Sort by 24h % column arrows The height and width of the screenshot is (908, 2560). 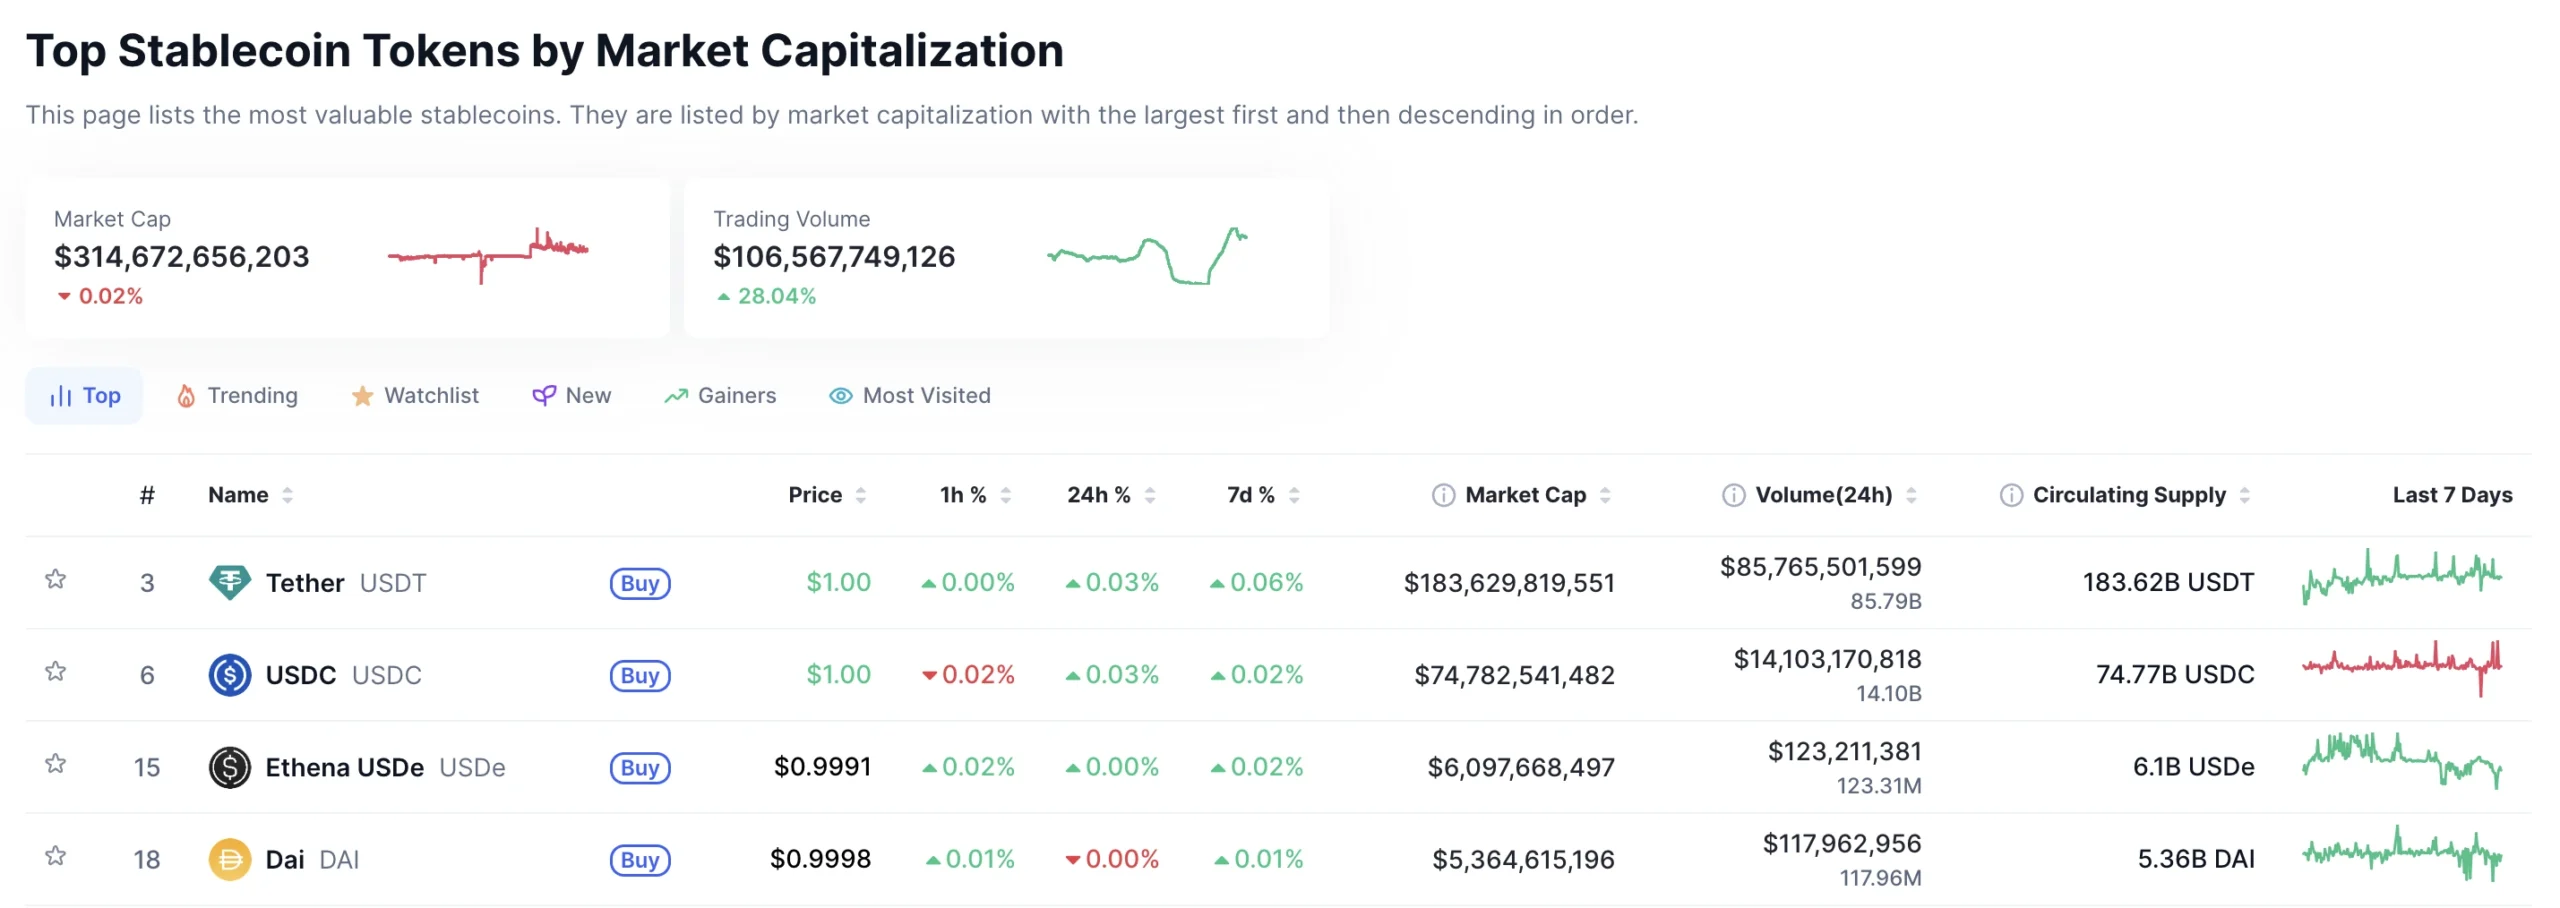1149,495
